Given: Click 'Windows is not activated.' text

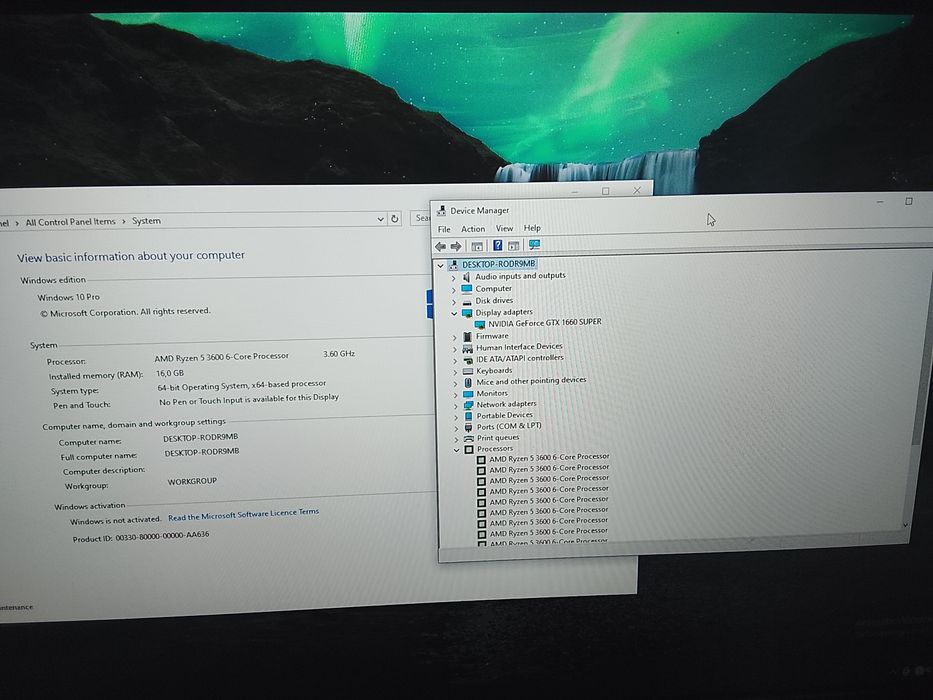Looking at the screenshot, I should (115, 521).
